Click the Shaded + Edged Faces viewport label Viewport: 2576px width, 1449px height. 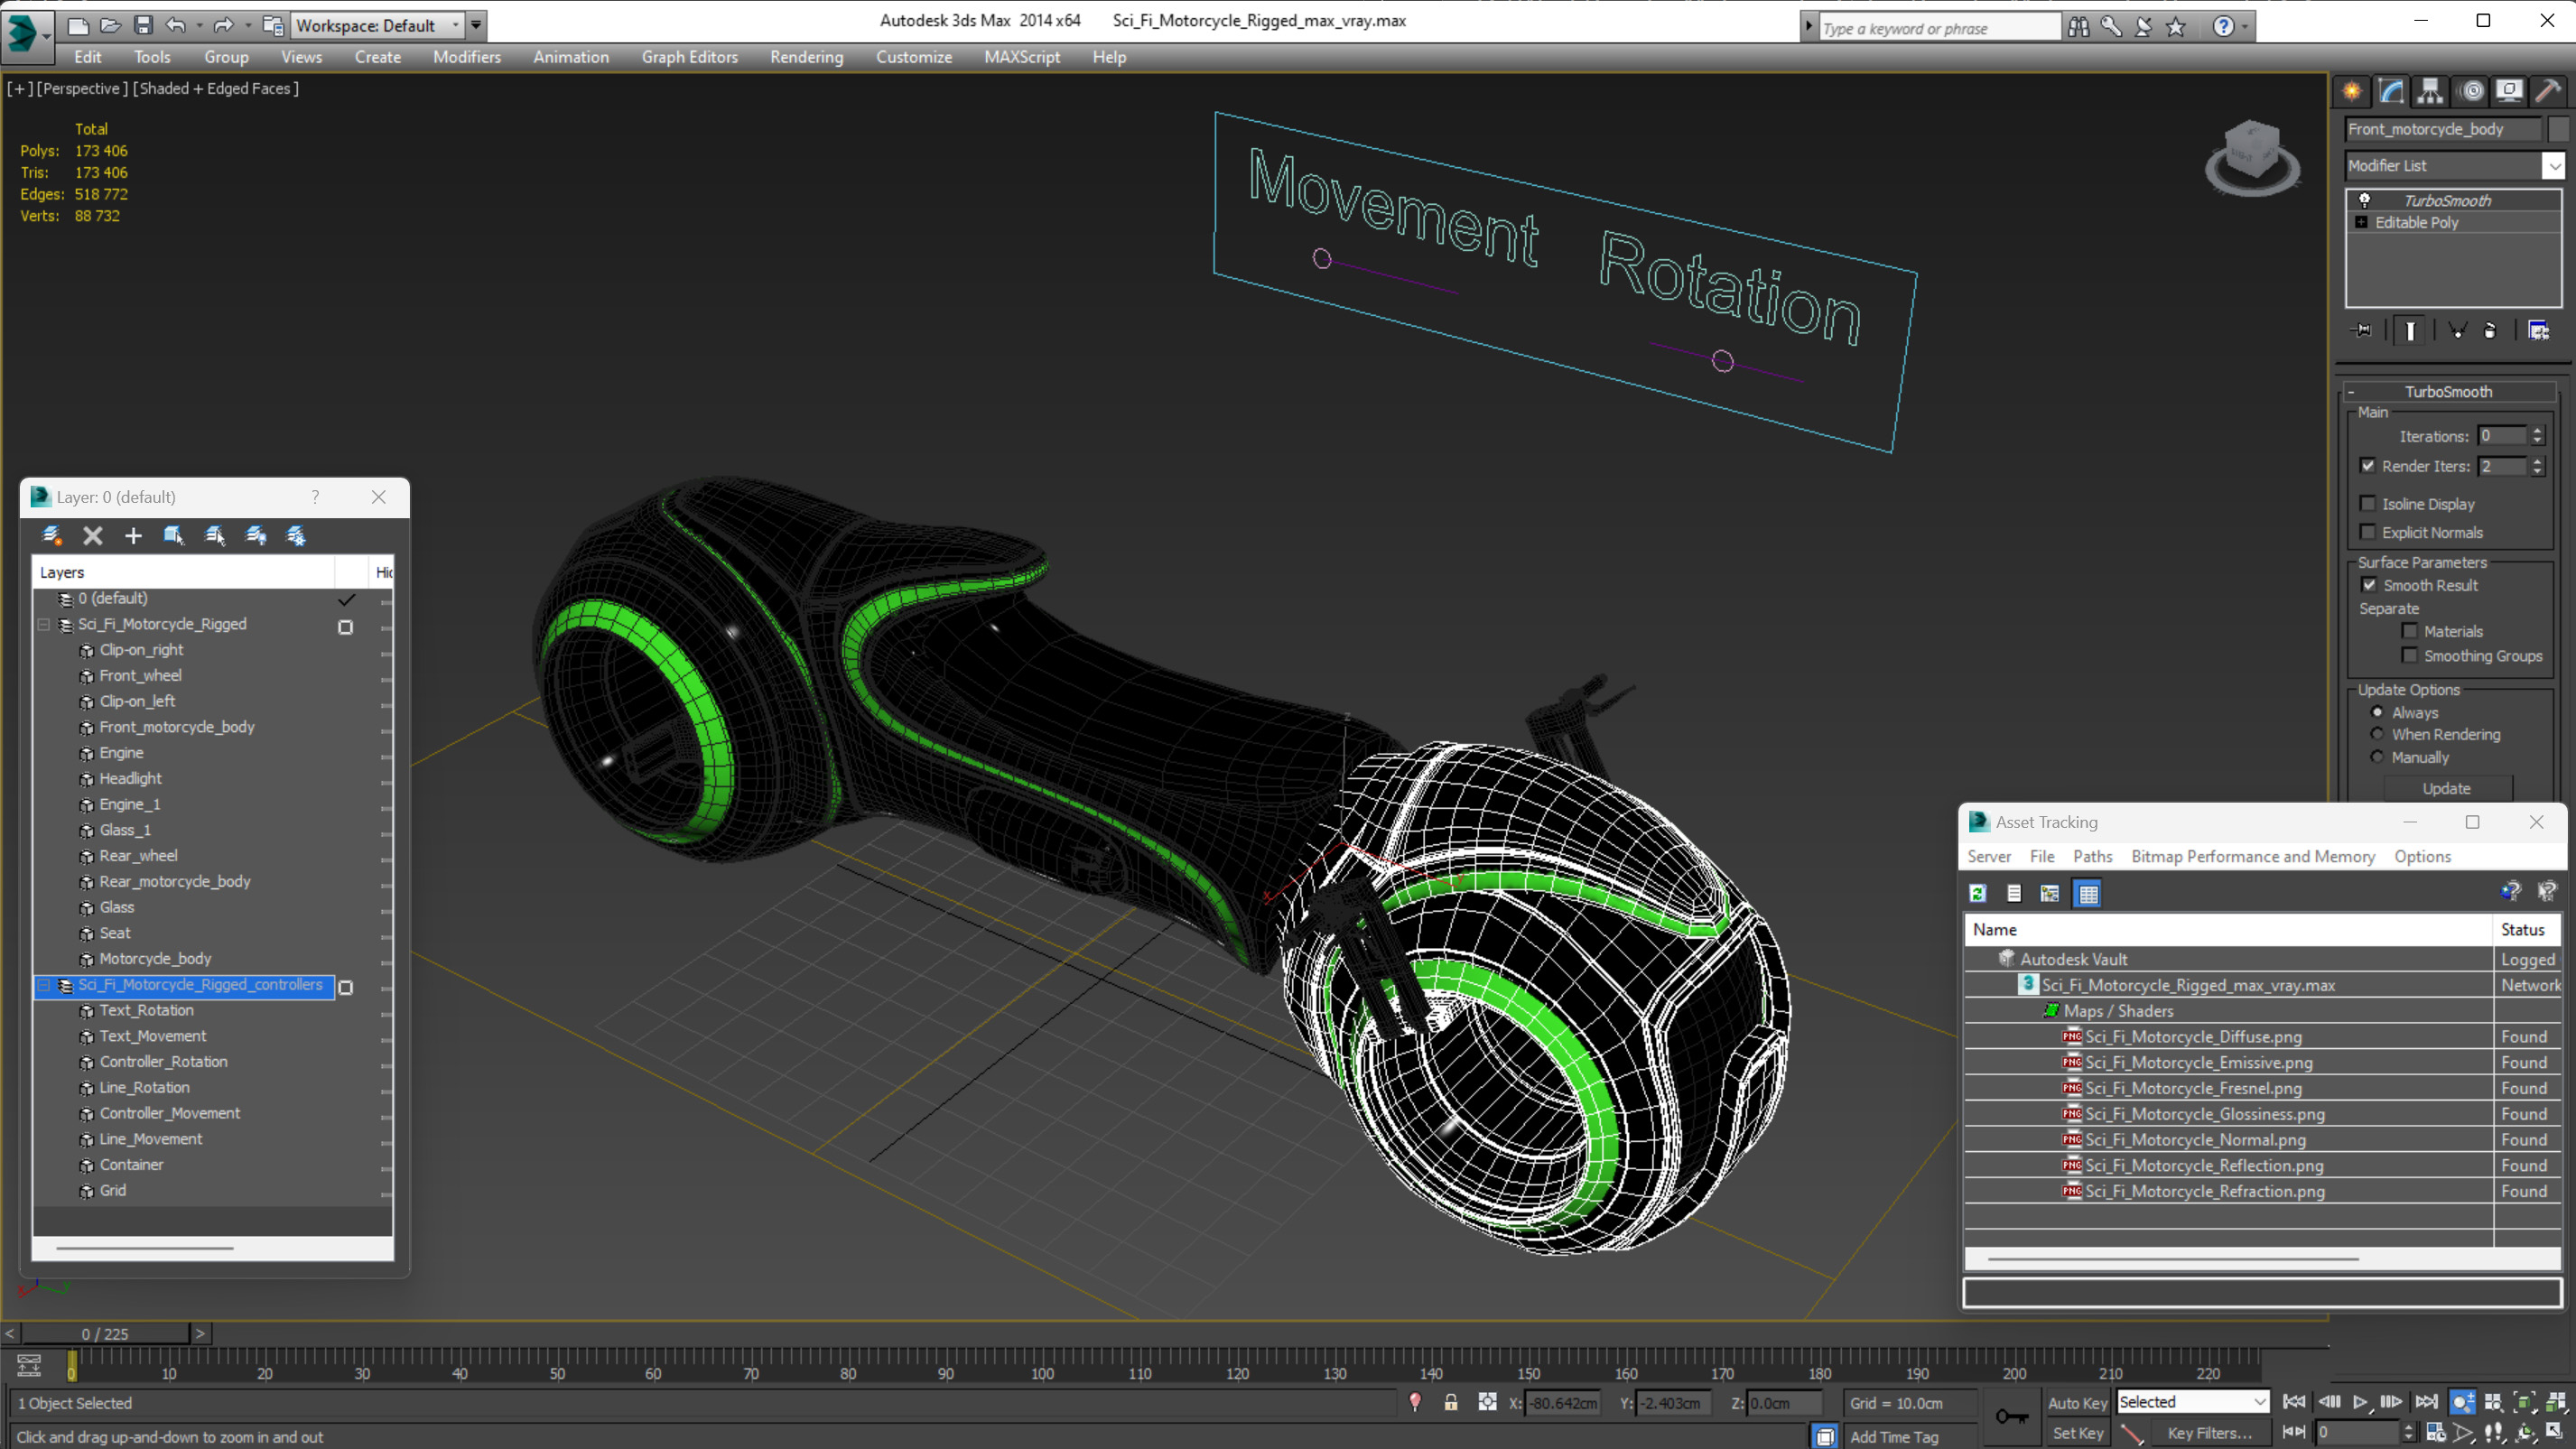(x=215, y=88)
